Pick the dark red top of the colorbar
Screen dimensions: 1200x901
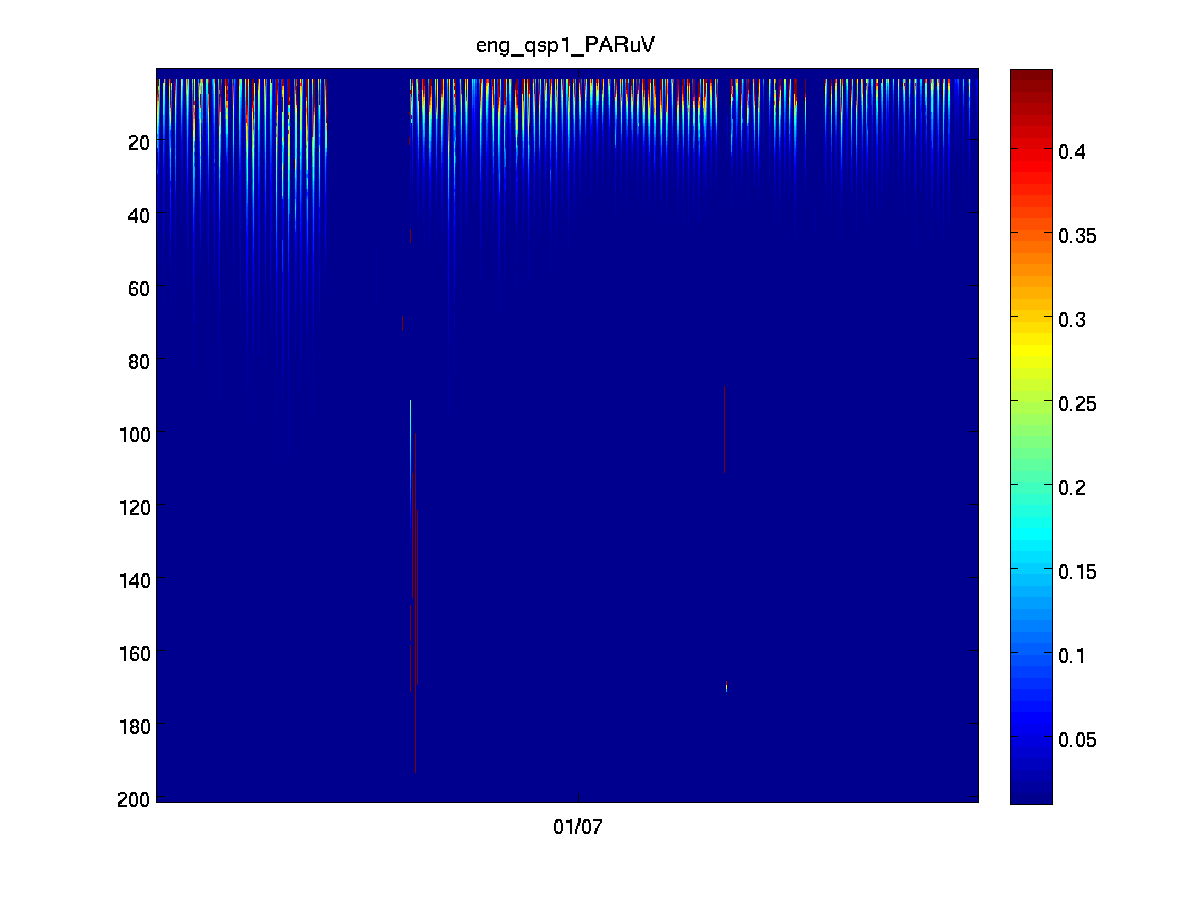1030,80
